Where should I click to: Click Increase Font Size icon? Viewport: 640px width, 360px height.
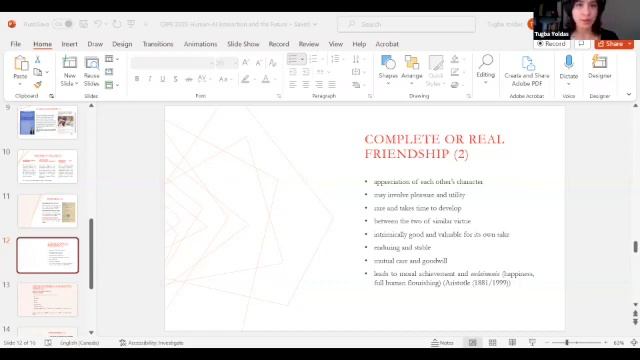(246, 62)
